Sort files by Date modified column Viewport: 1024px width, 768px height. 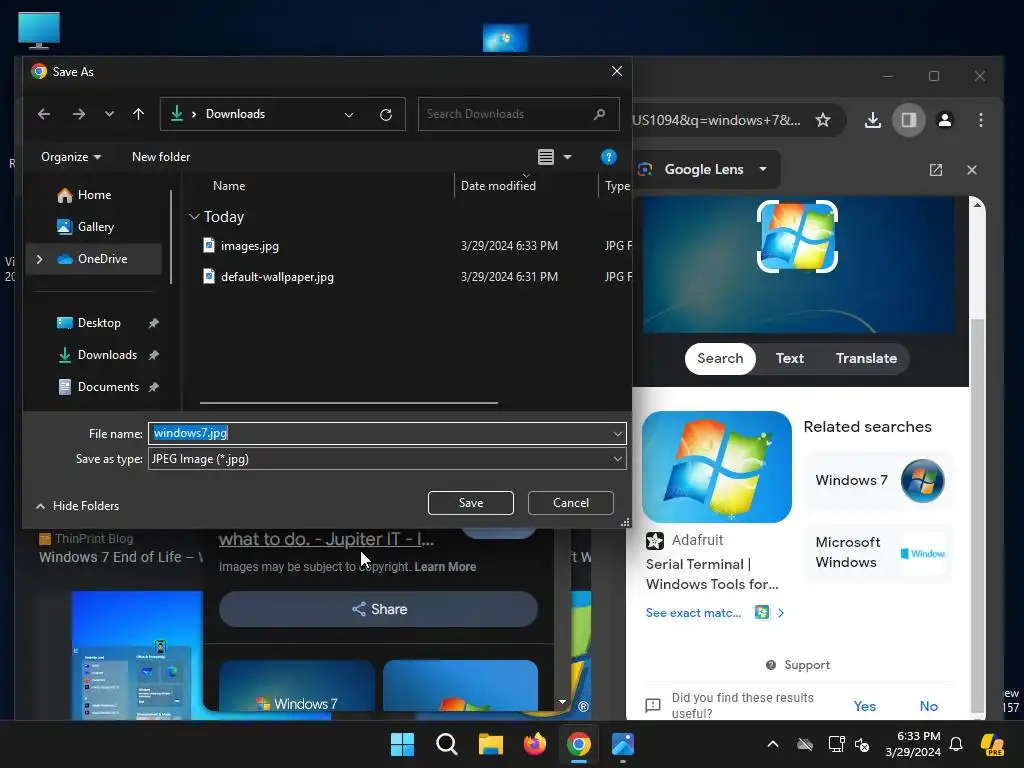498,185
